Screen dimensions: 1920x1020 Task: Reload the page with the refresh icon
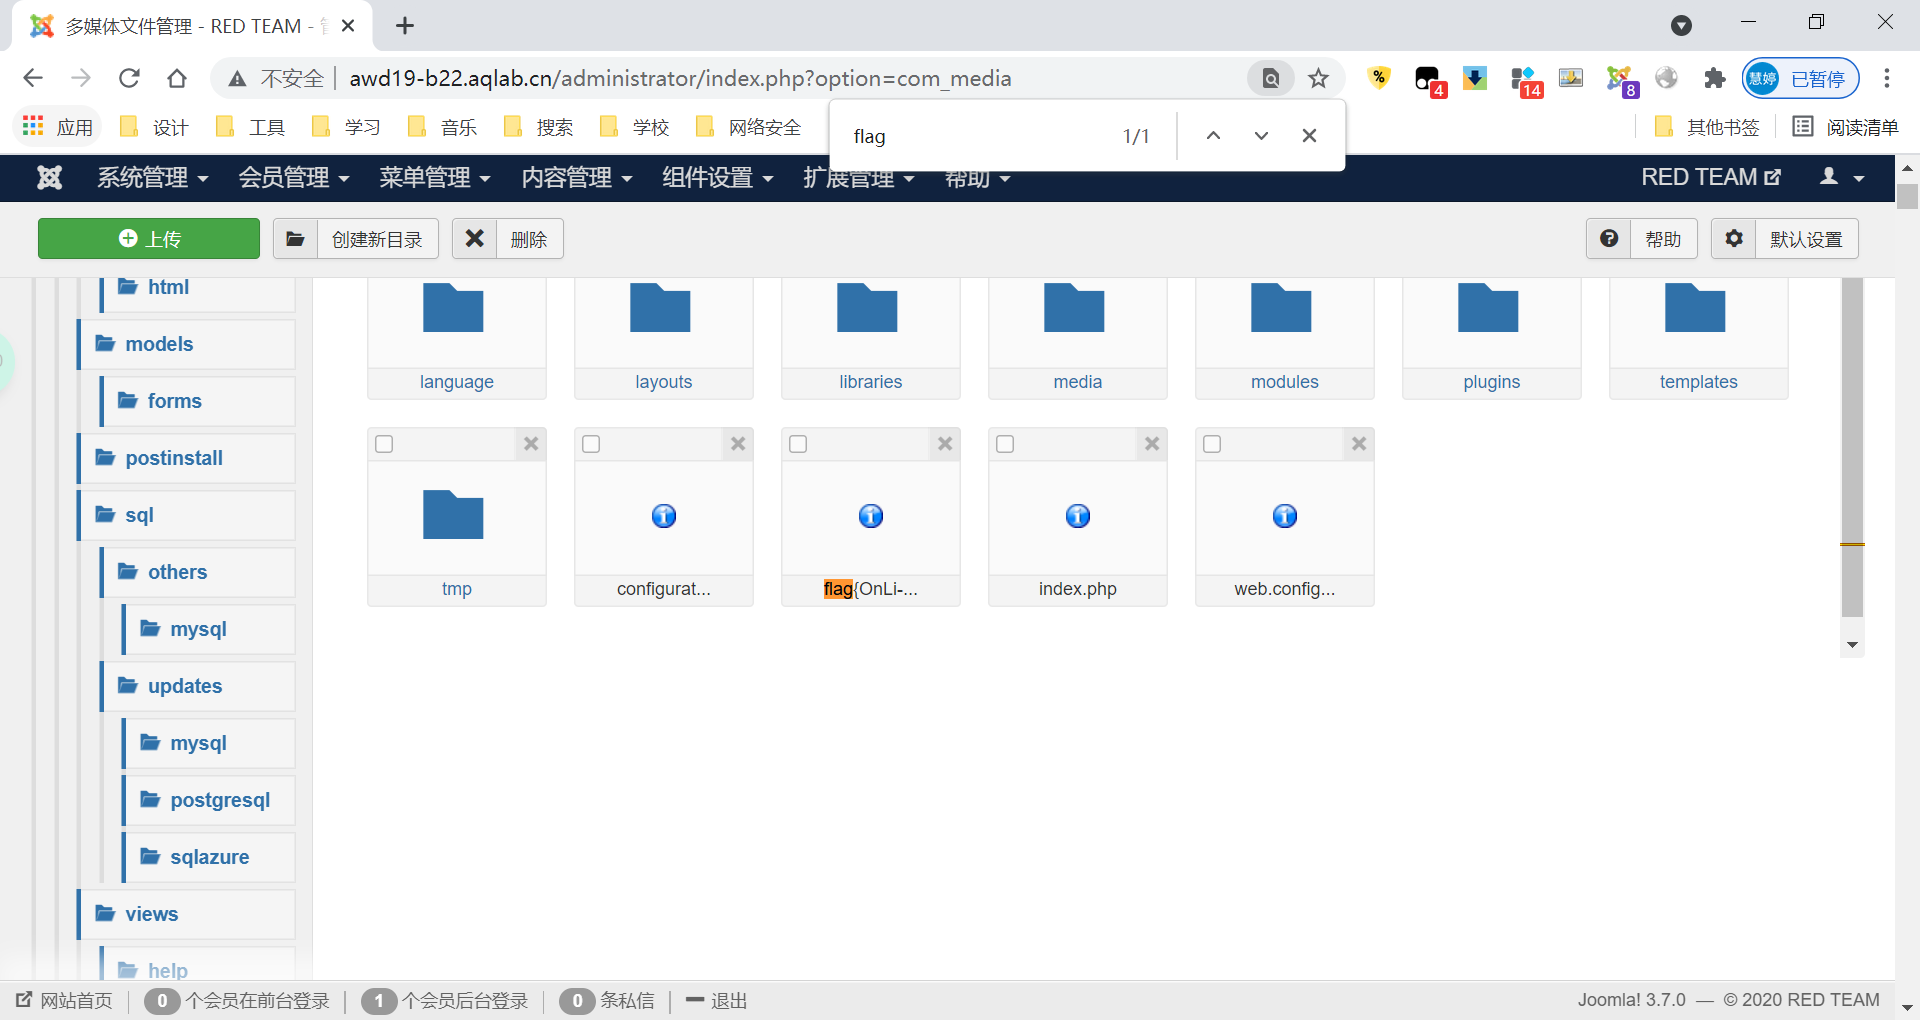[x=129, y=78]
